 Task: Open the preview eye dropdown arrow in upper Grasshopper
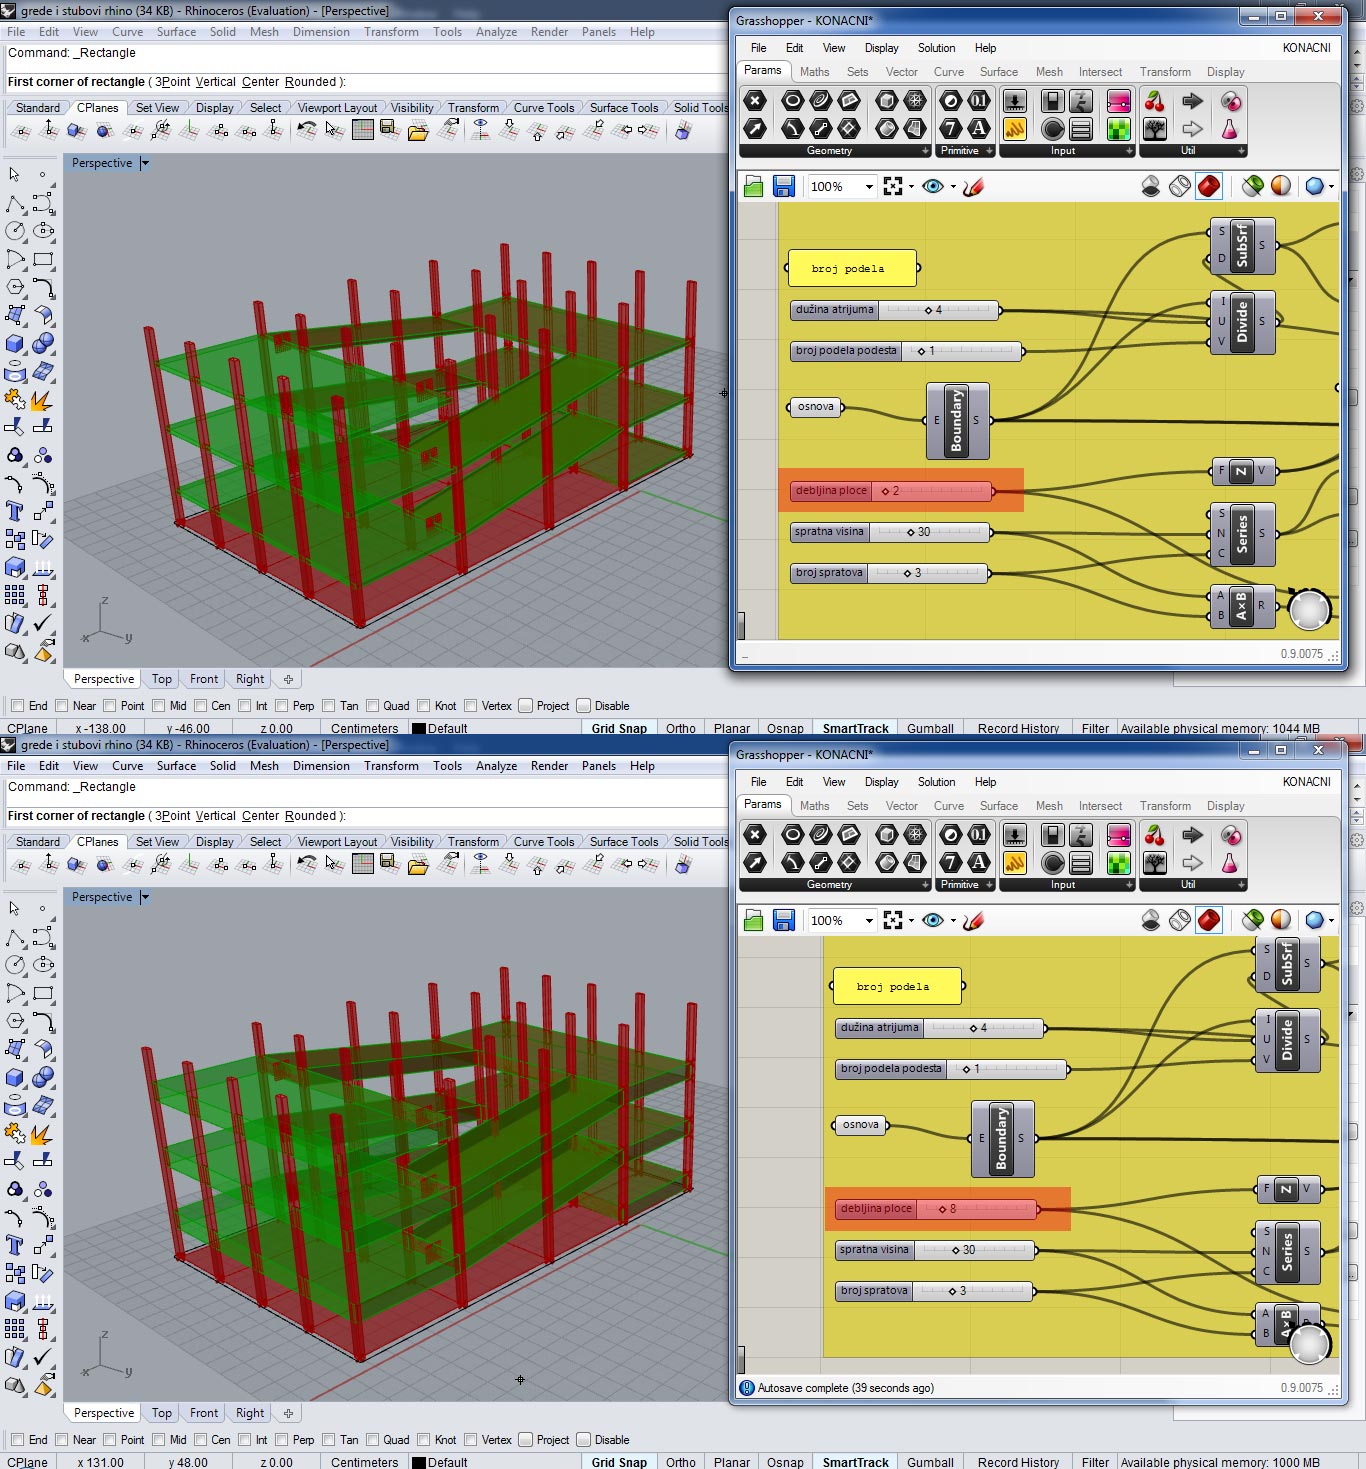tap(953, 187)
